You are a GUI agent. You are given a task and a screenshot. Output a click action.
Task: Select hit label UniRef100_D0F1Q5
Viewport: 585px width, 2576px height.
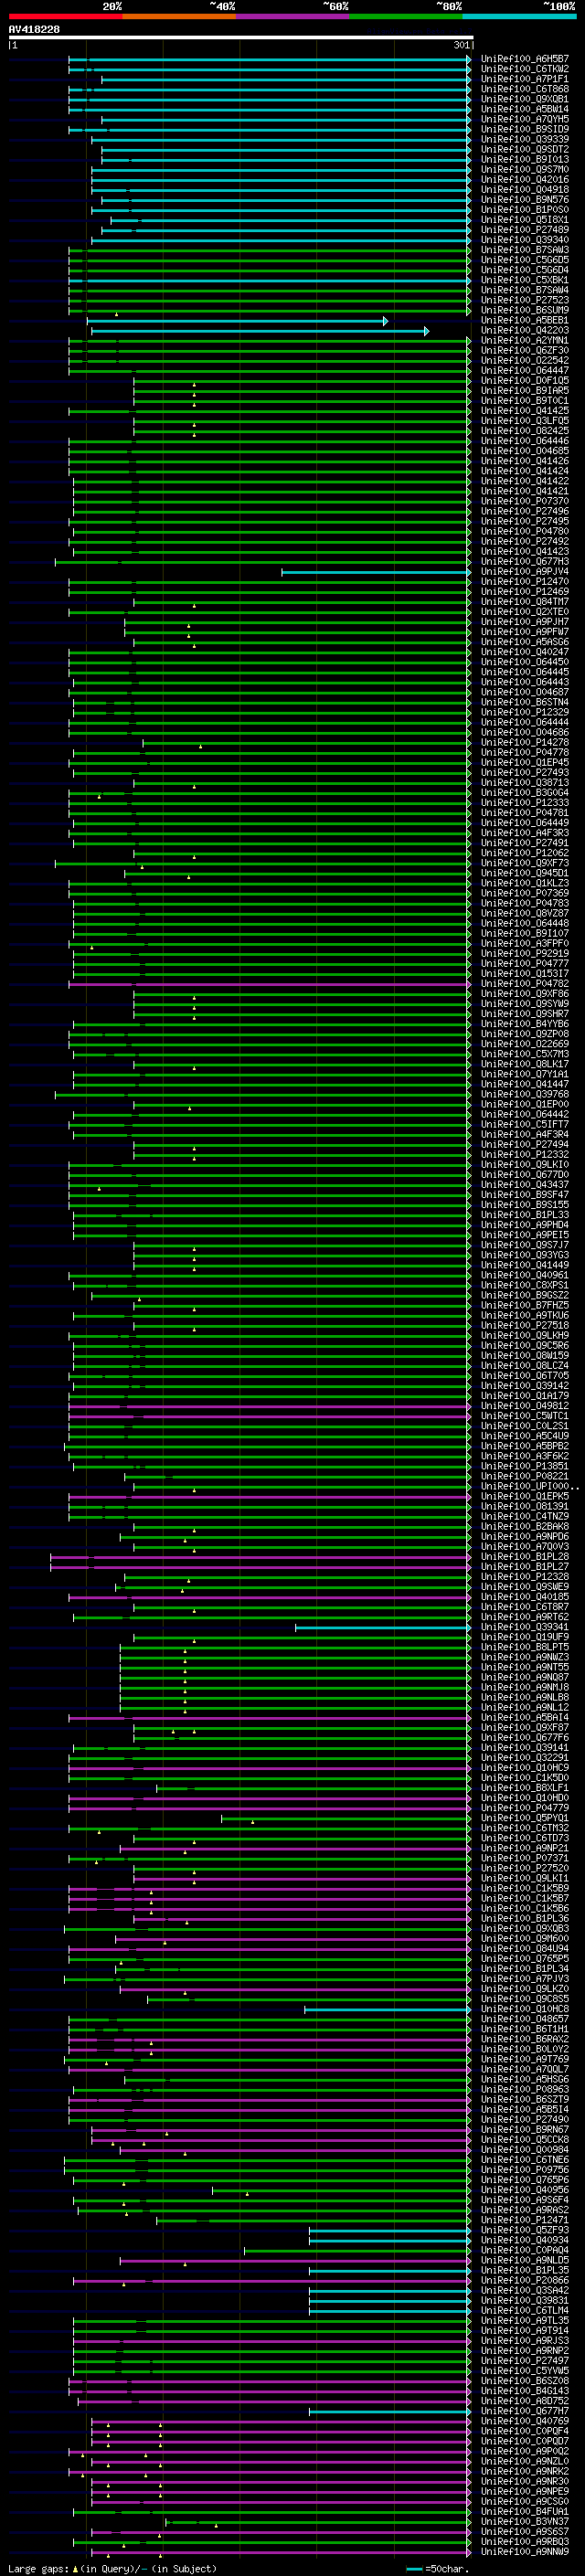point(525,380)
